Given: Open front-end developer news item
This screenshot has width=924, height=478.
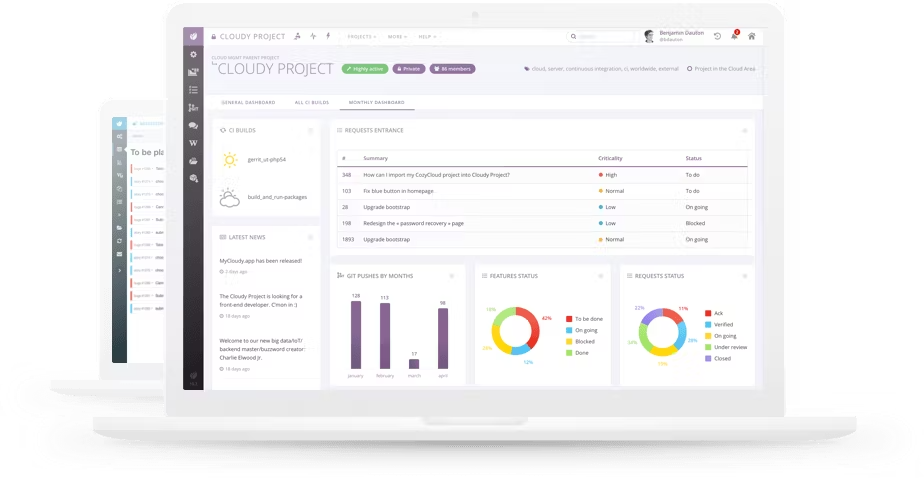Looking at the screenshot, I should click(x=260, y=301).
